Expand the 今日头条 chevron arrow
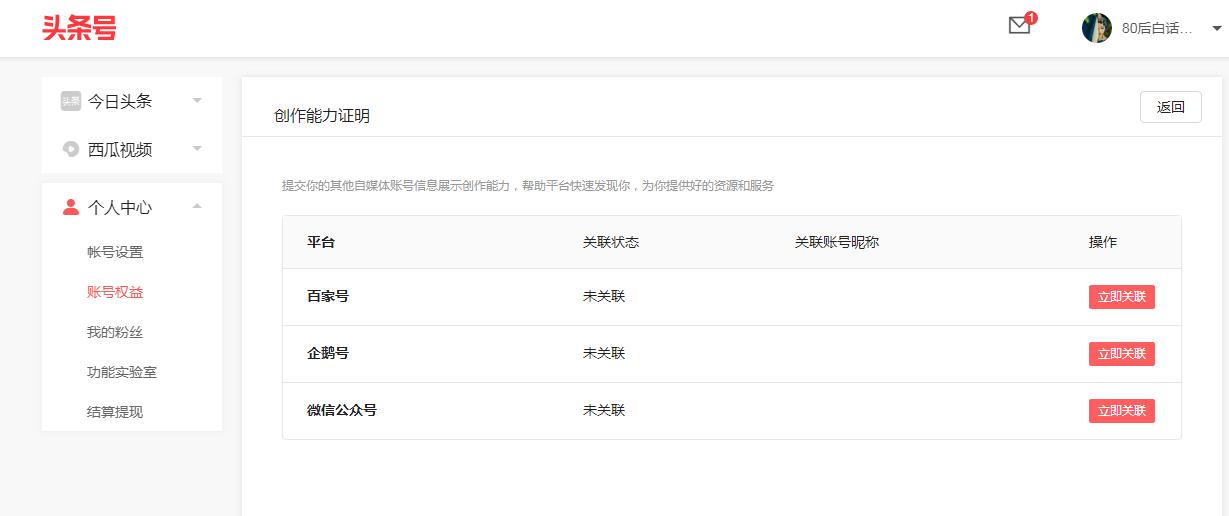1229x516 pixels. [197, 101]
